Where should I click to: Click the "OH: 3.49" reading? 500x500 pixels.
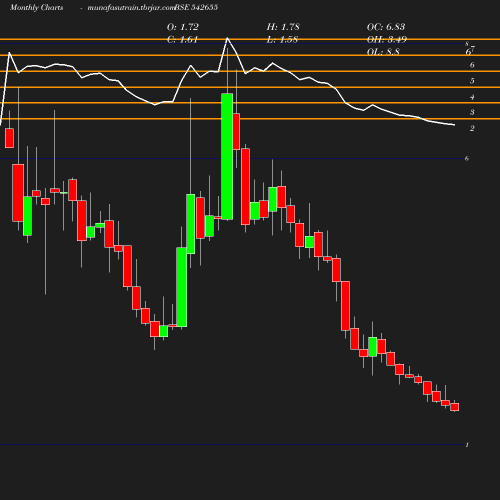pos(387,40)
